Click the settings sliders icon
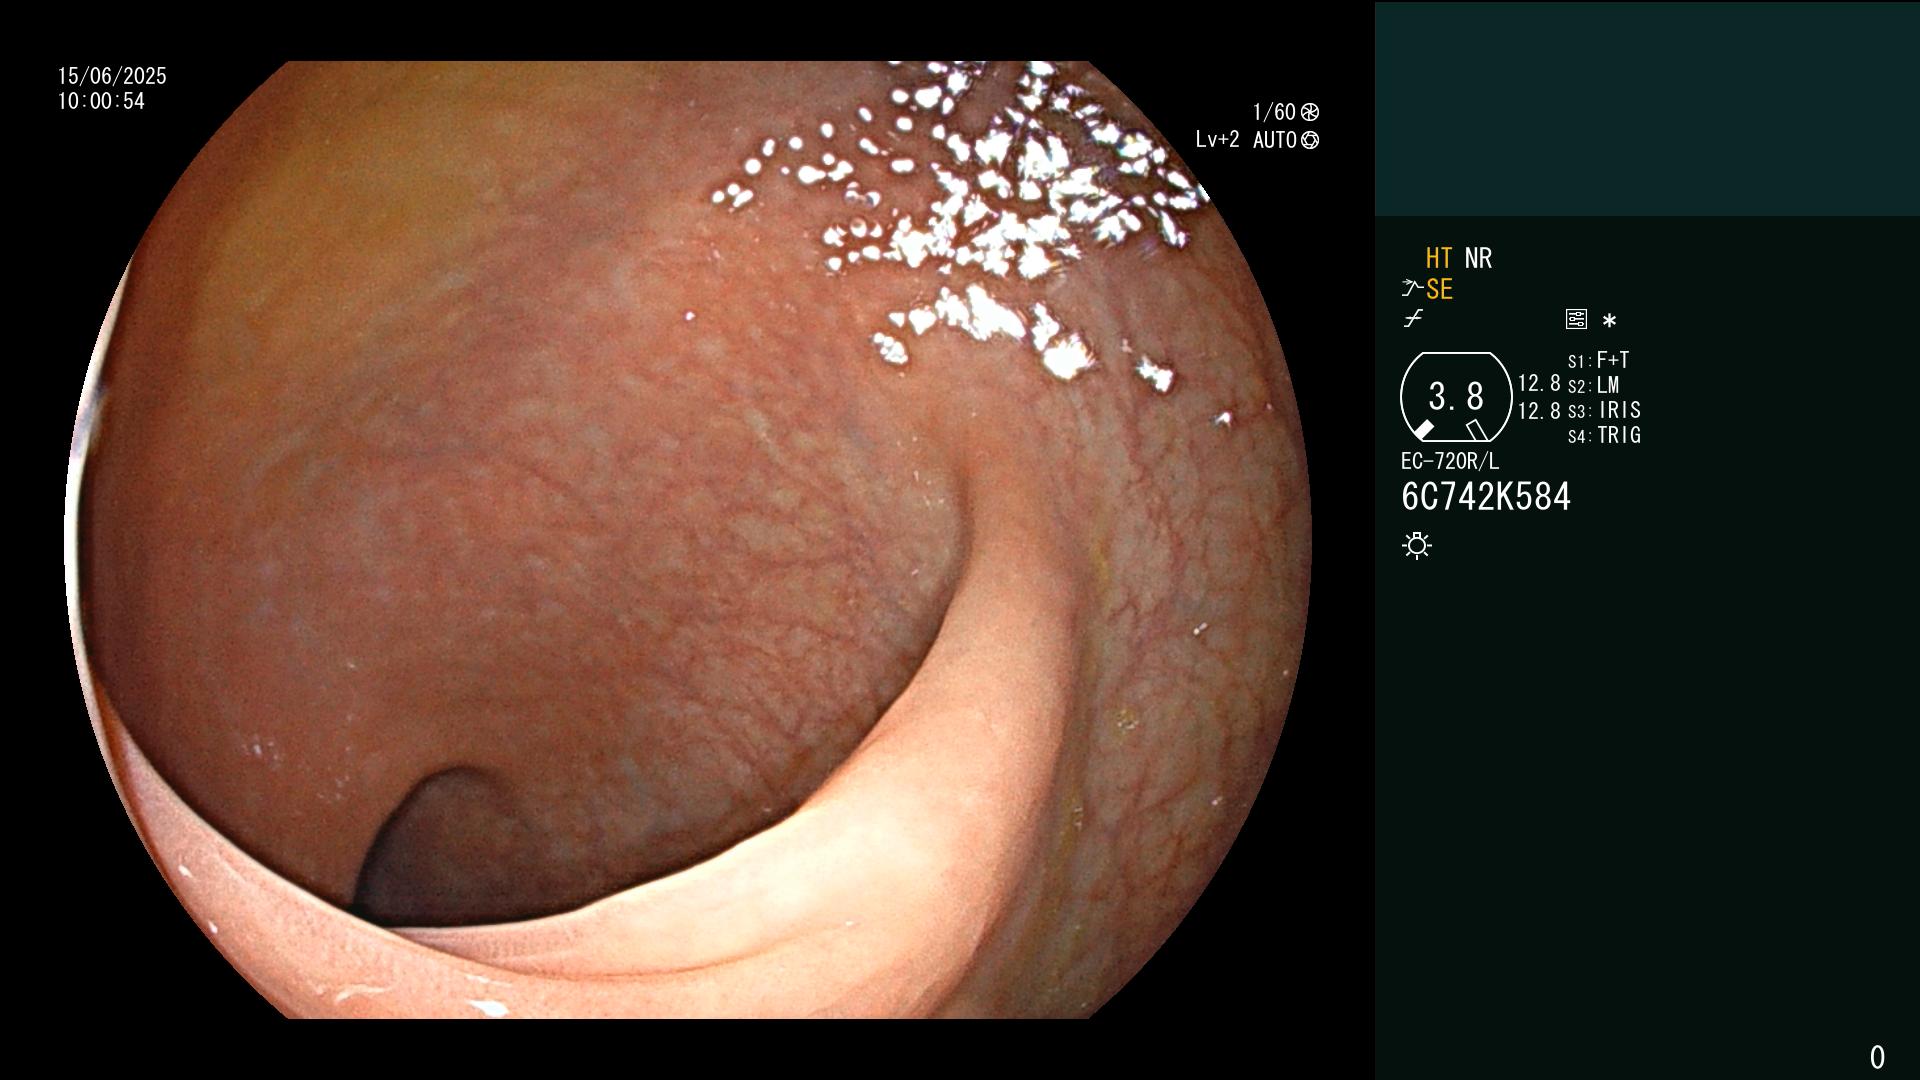This screenshot has width=1920, height=1080. pos(1576,320)
